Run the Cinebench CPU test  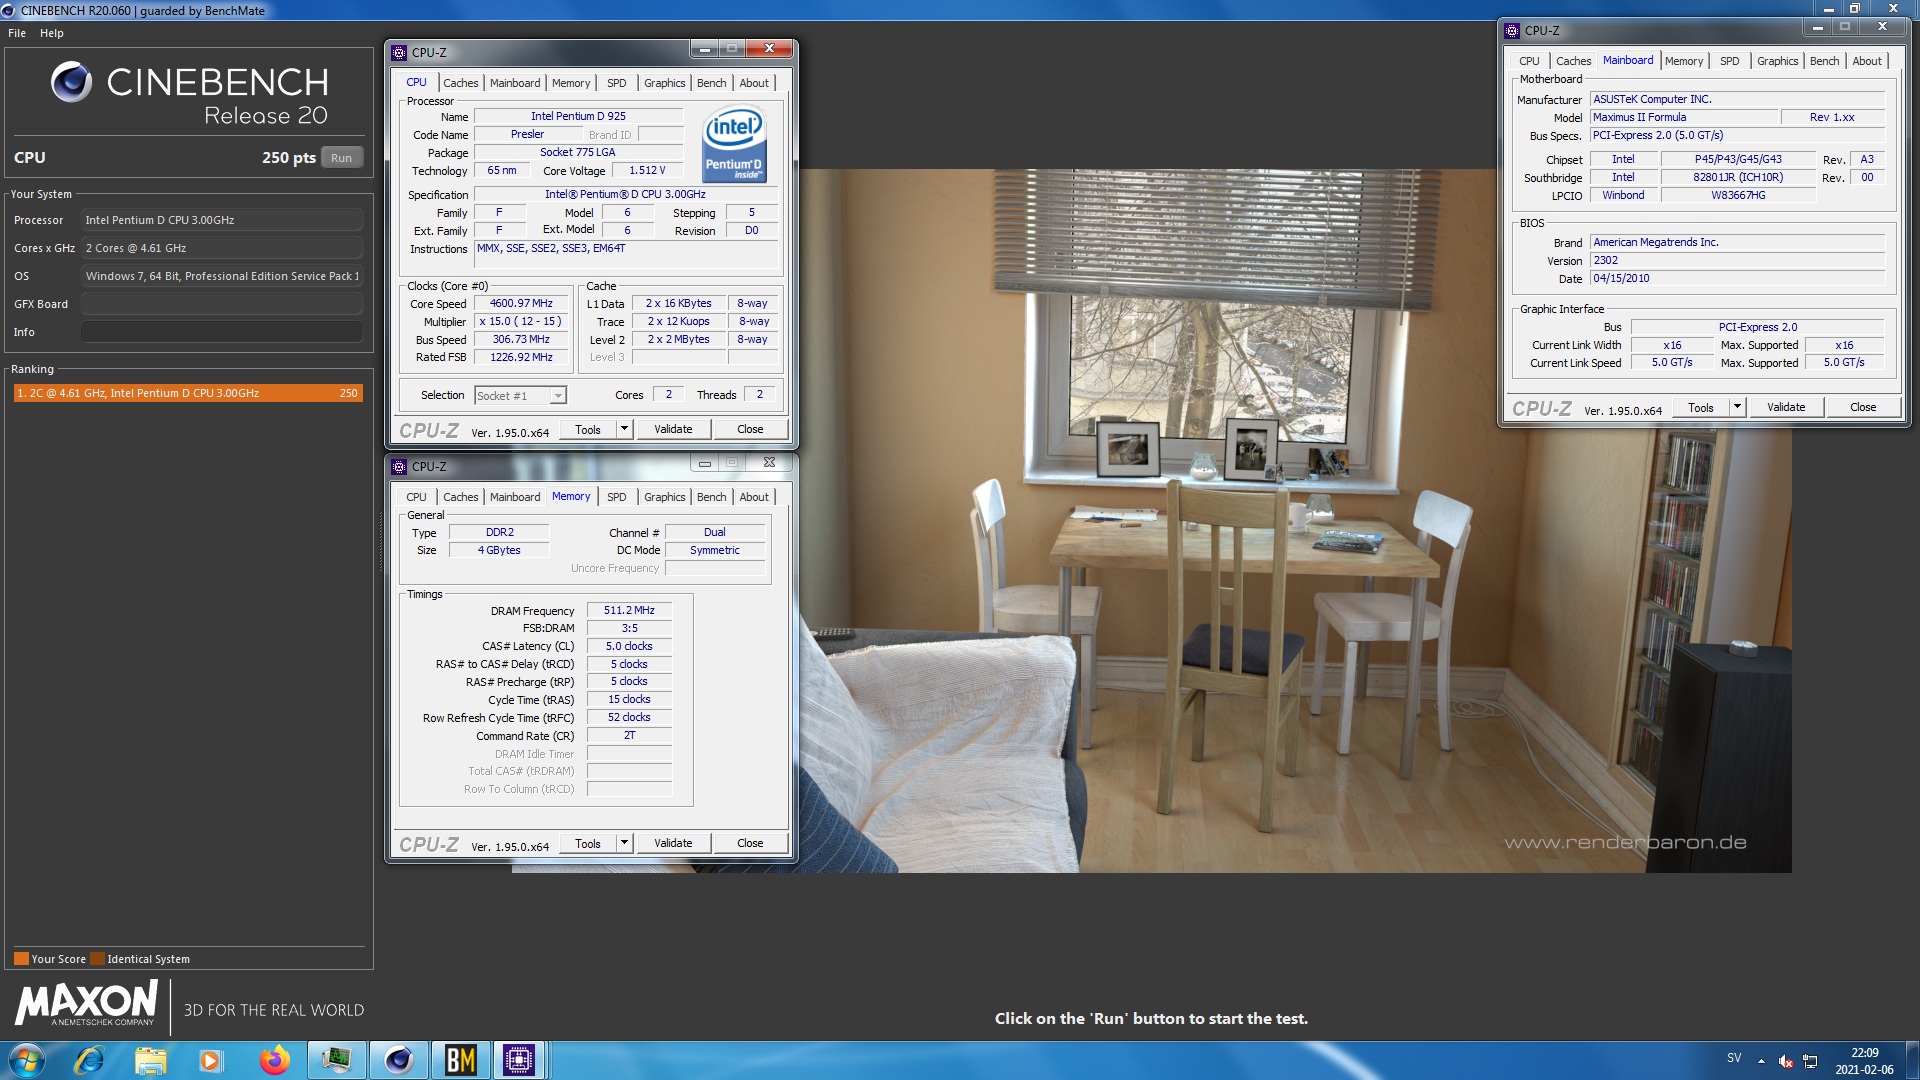coord(342,158)
